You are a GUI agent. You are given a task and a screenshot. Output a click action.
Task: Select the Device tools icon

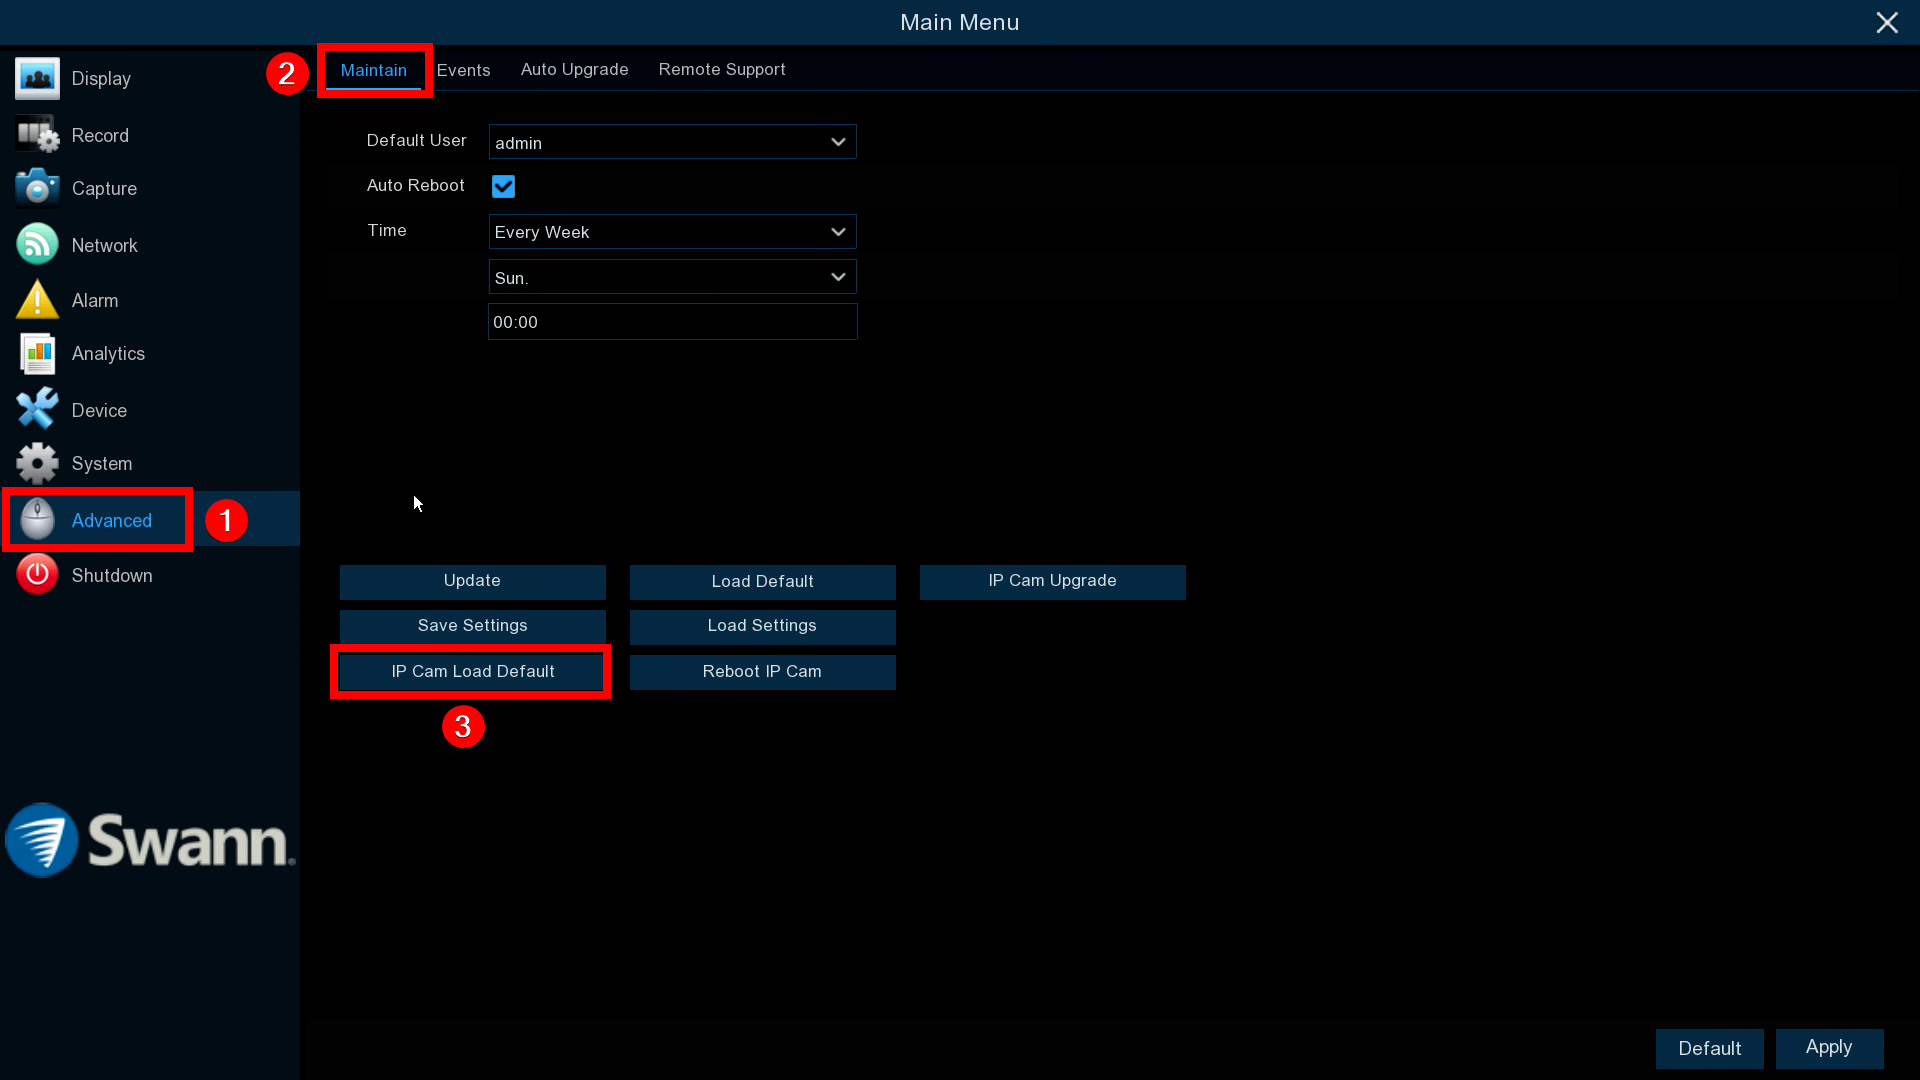click(x=37, y=410)
